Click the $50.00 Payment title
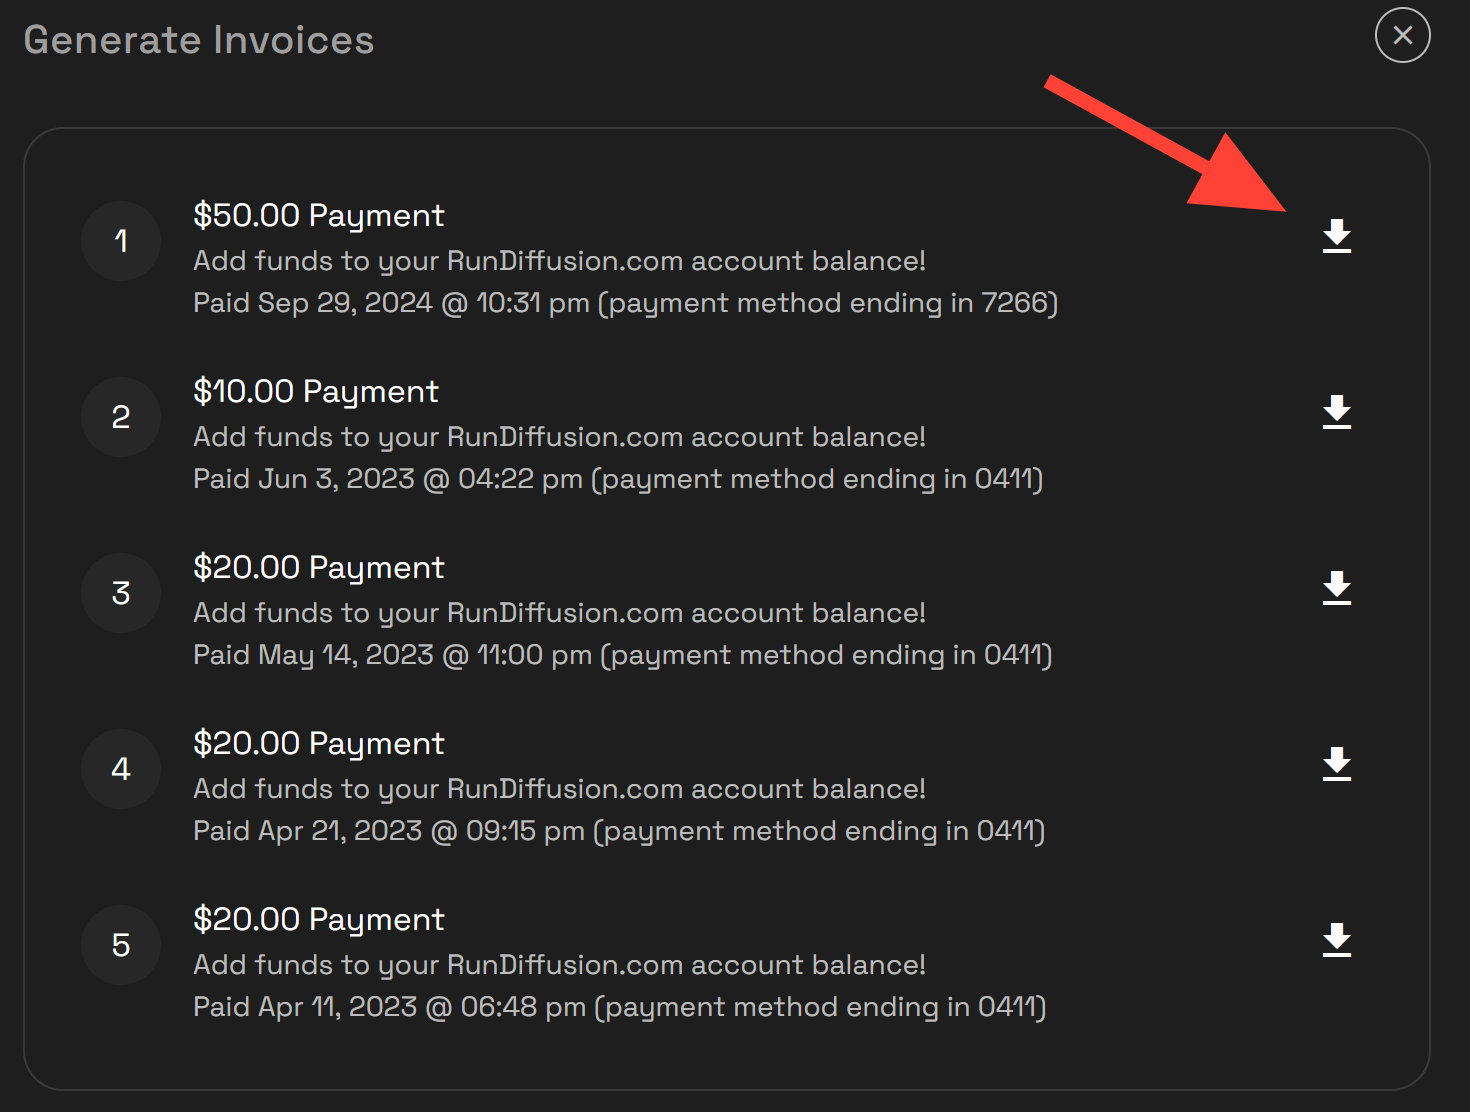The width and height of the screenshot is (1470, 1112). click(x=319, y=216)
